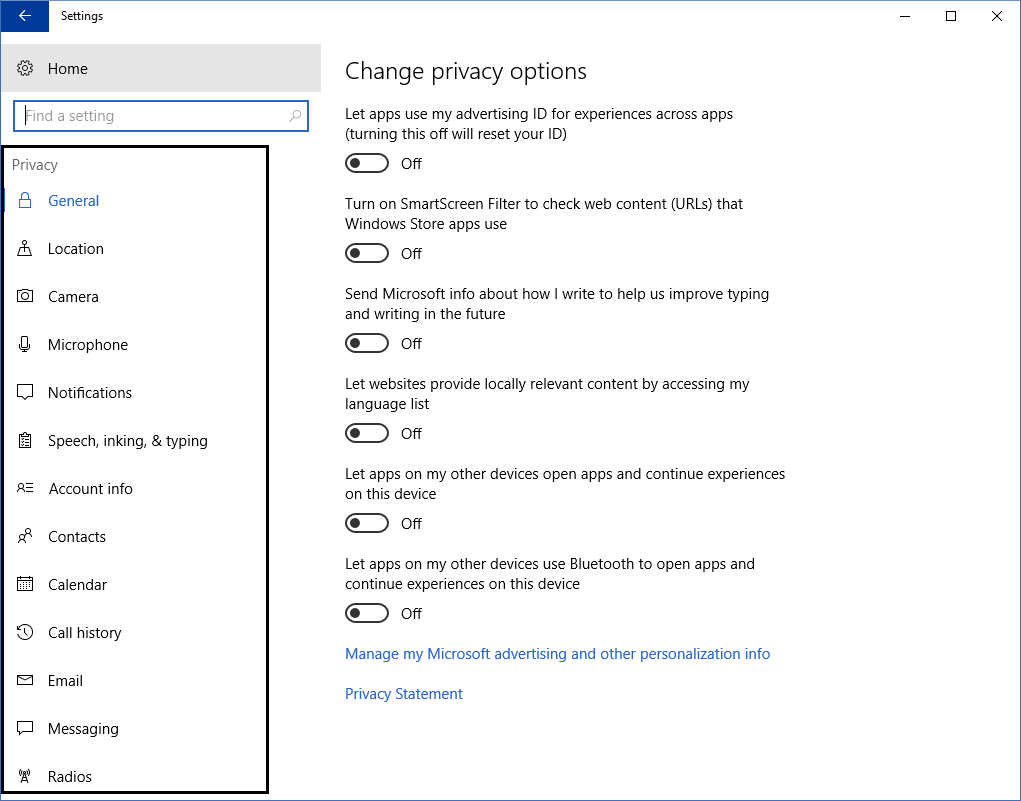Open Manage my Microsoft advertising link
Image resolution: width=1021 pixels, height=801 pixels.
click(557, 654)
